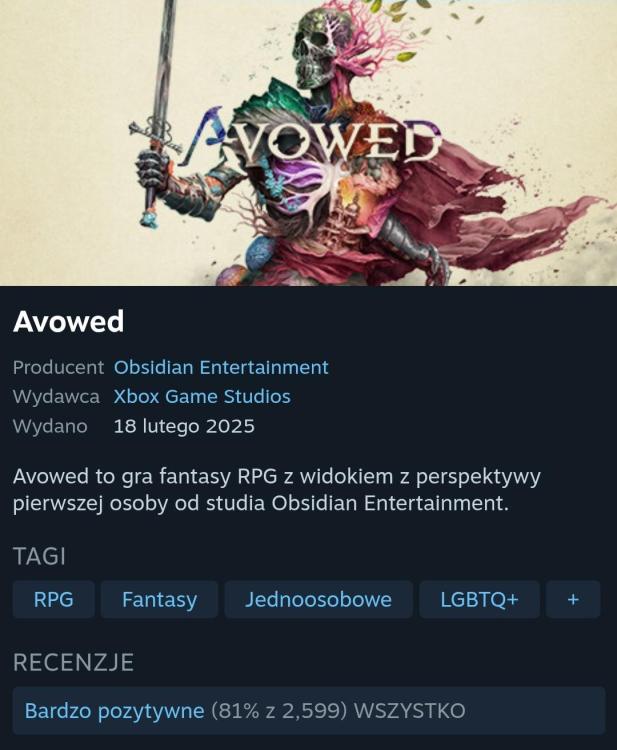Screen dimensions: 617x750
Task: Click the Producent label
Action: (x=58, y=367)
